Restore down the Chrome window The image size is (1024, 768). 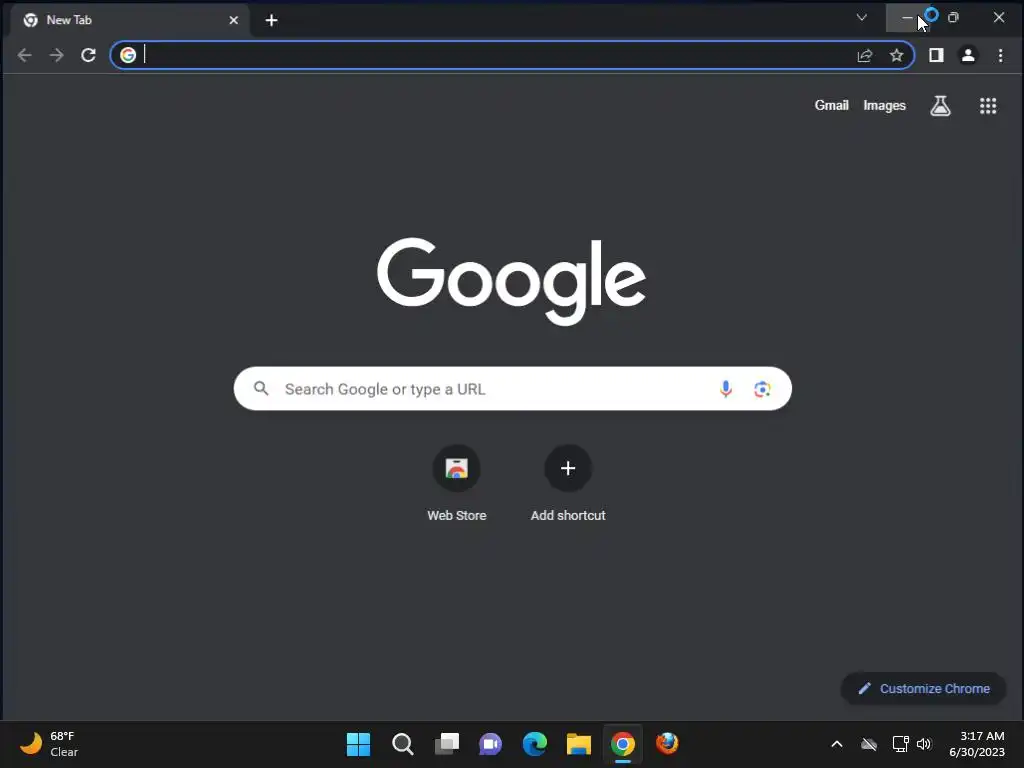953,18
